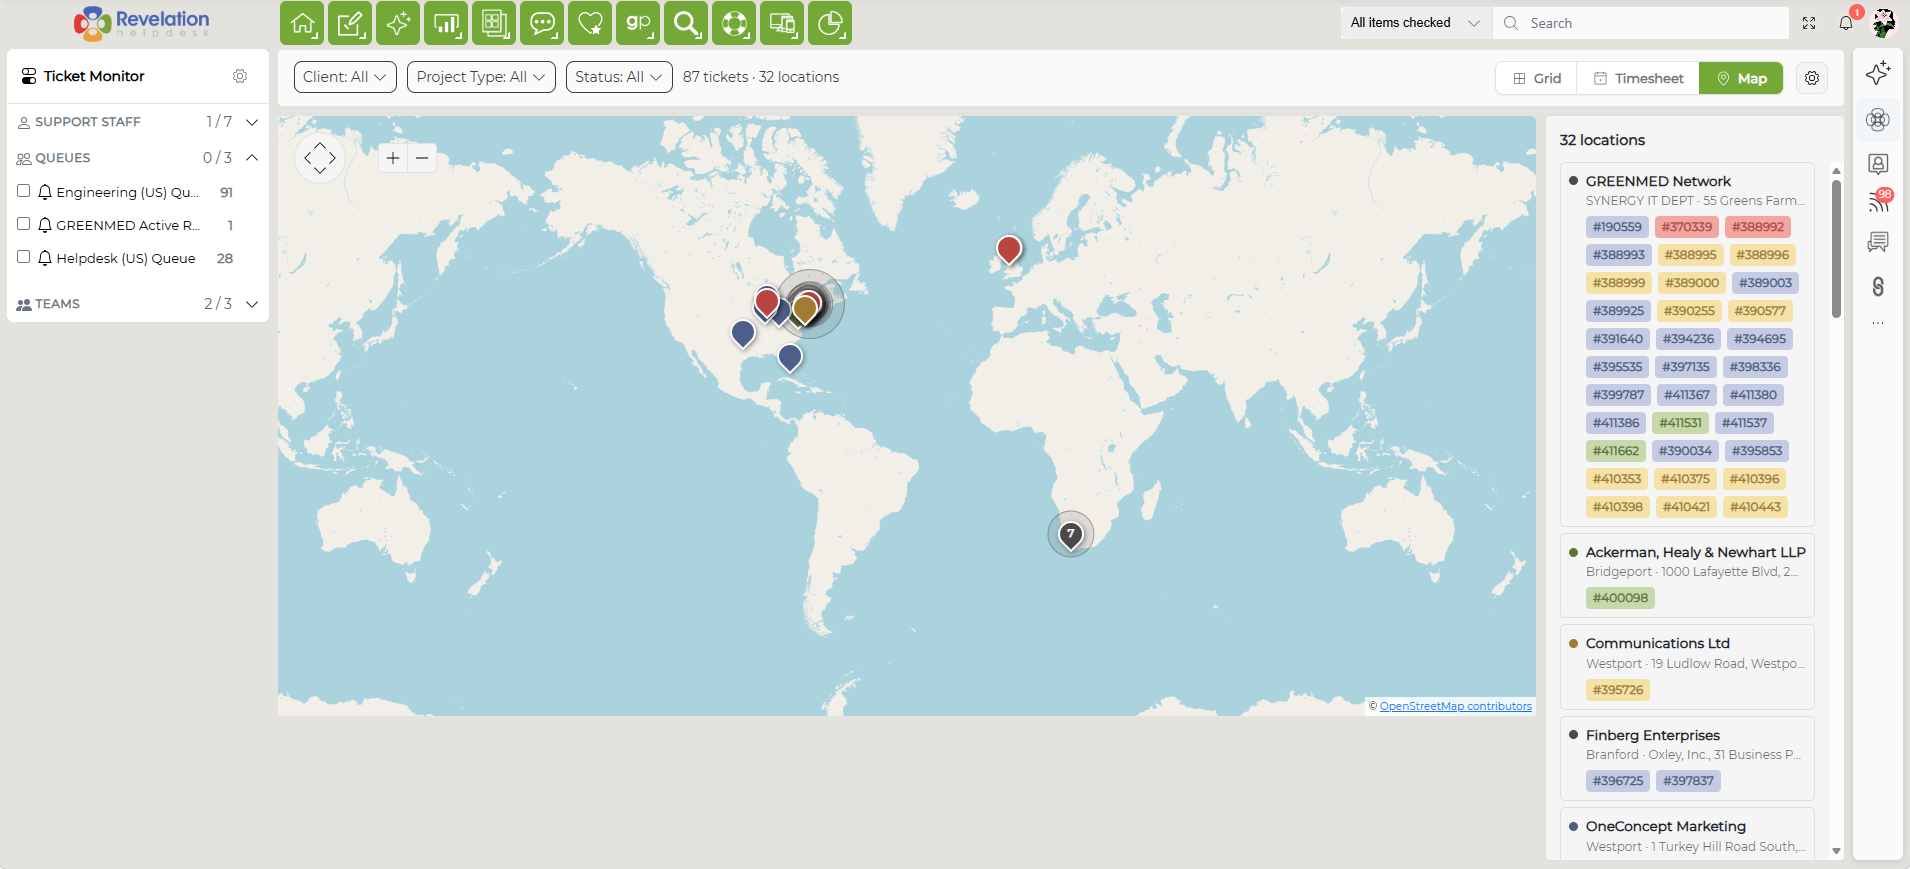Screen dimensions: 1910x869
Task: Click the notification bell icon
Action: (x=1846, y=23)
